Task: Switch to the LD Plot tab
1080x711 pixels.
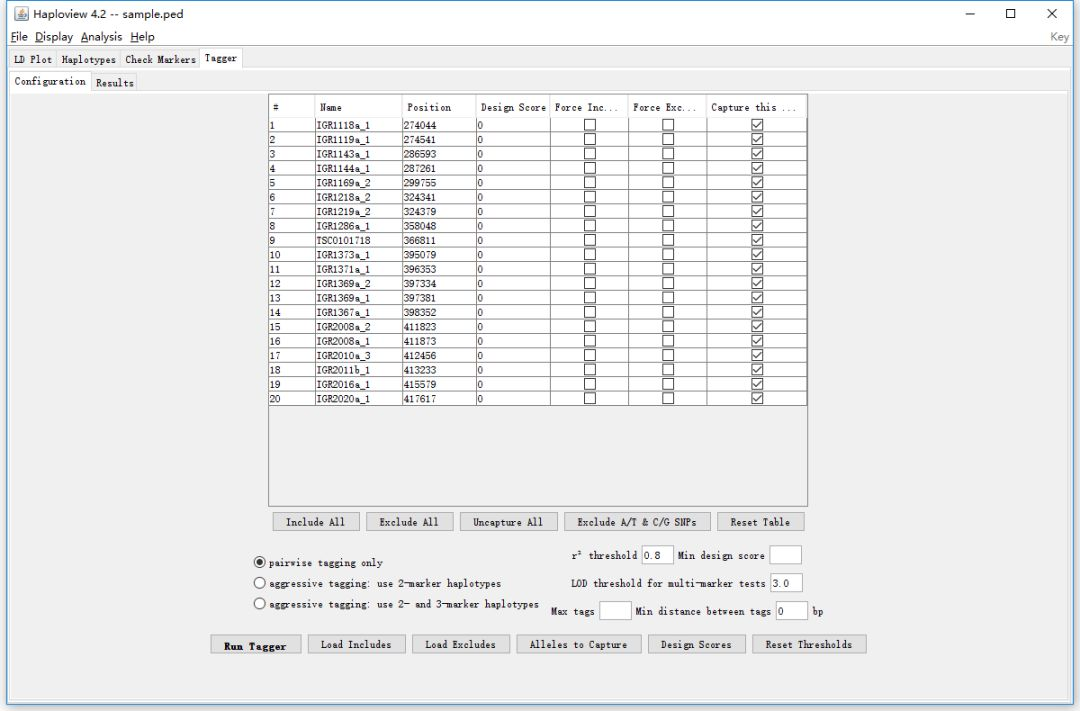Action: [33, 59]
